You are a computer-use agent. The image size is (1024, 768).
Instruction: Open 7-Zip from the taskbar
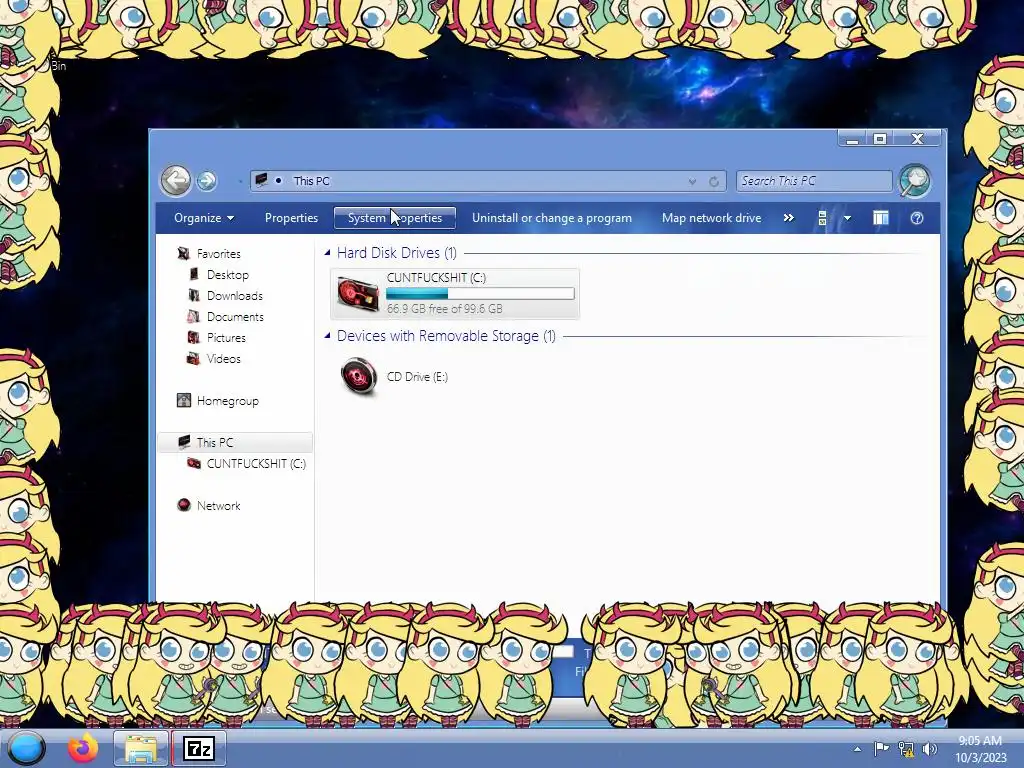[199, 748]
